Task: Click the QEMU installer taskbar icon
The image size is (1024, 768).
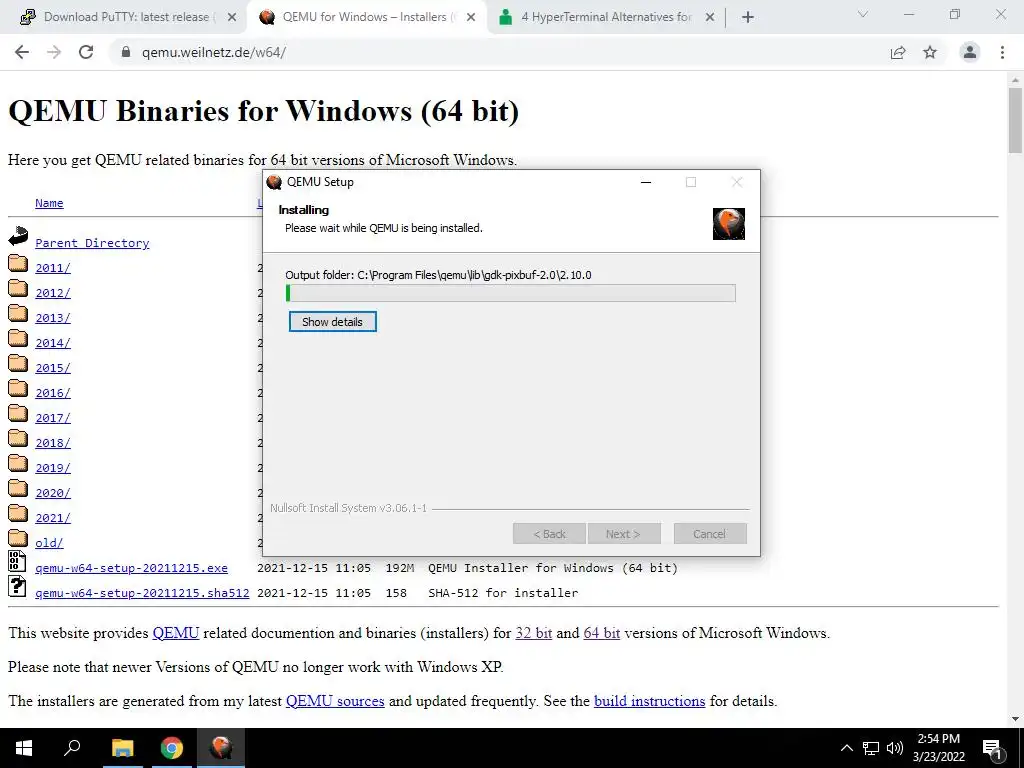Action: tap(221, 748)
